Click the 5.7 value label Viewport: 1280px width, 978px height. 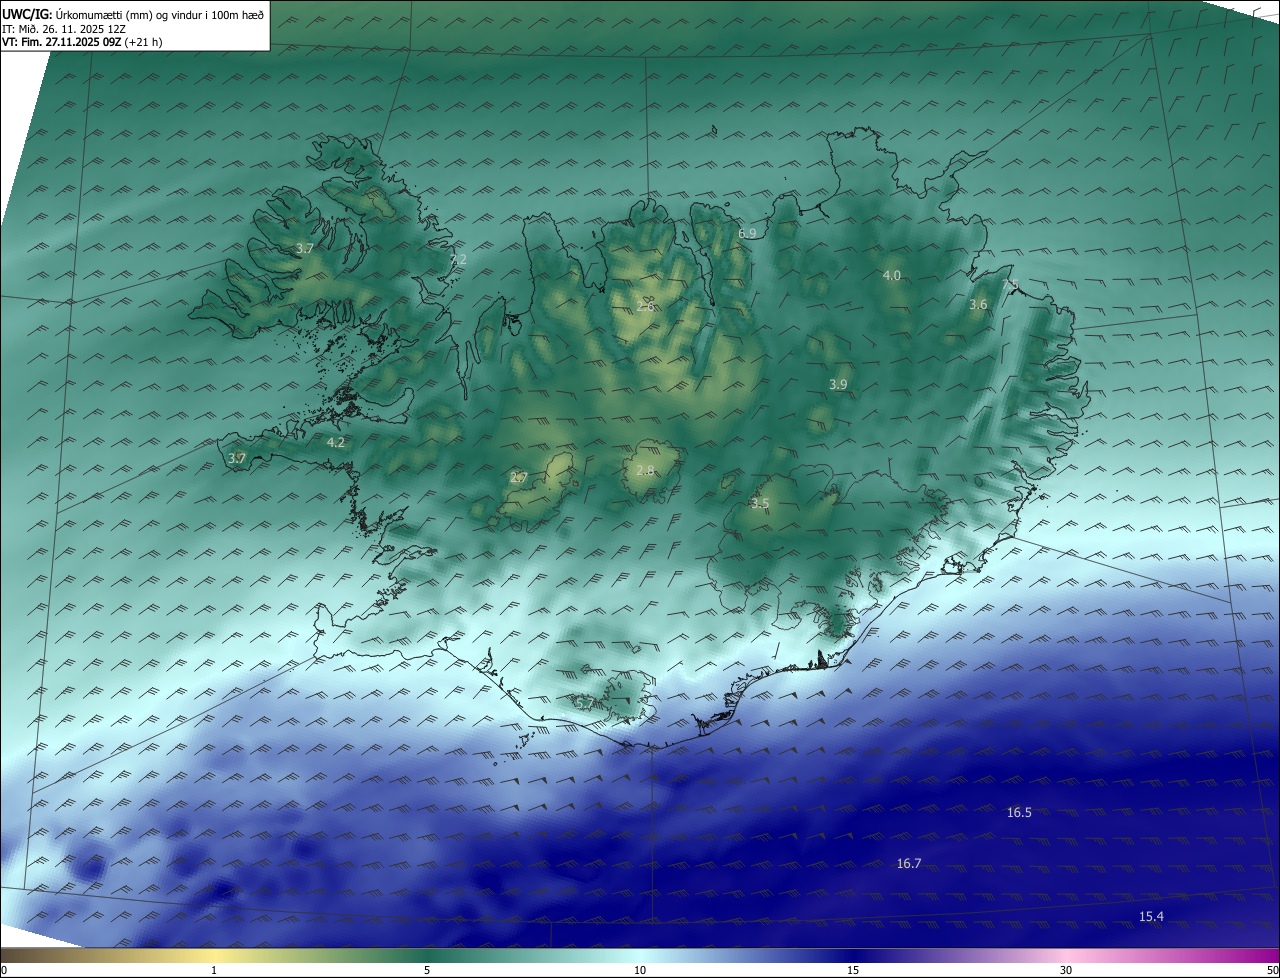[585, 703]
